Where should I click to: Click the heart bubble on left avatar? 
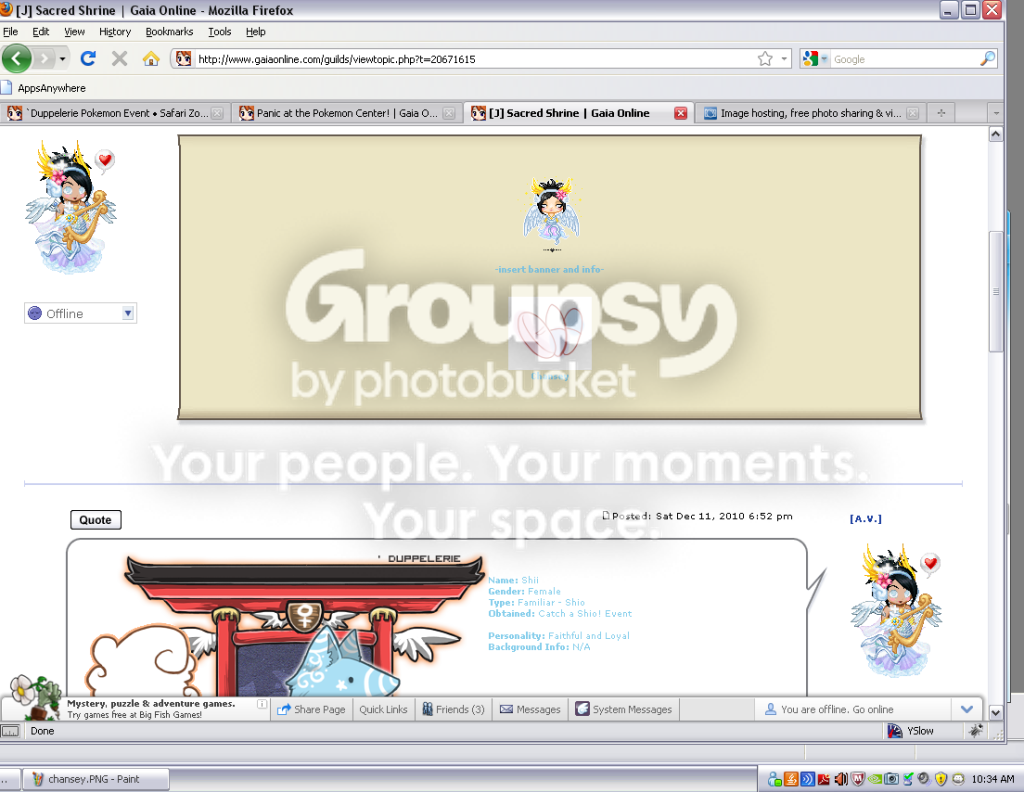tap(104, 160)
